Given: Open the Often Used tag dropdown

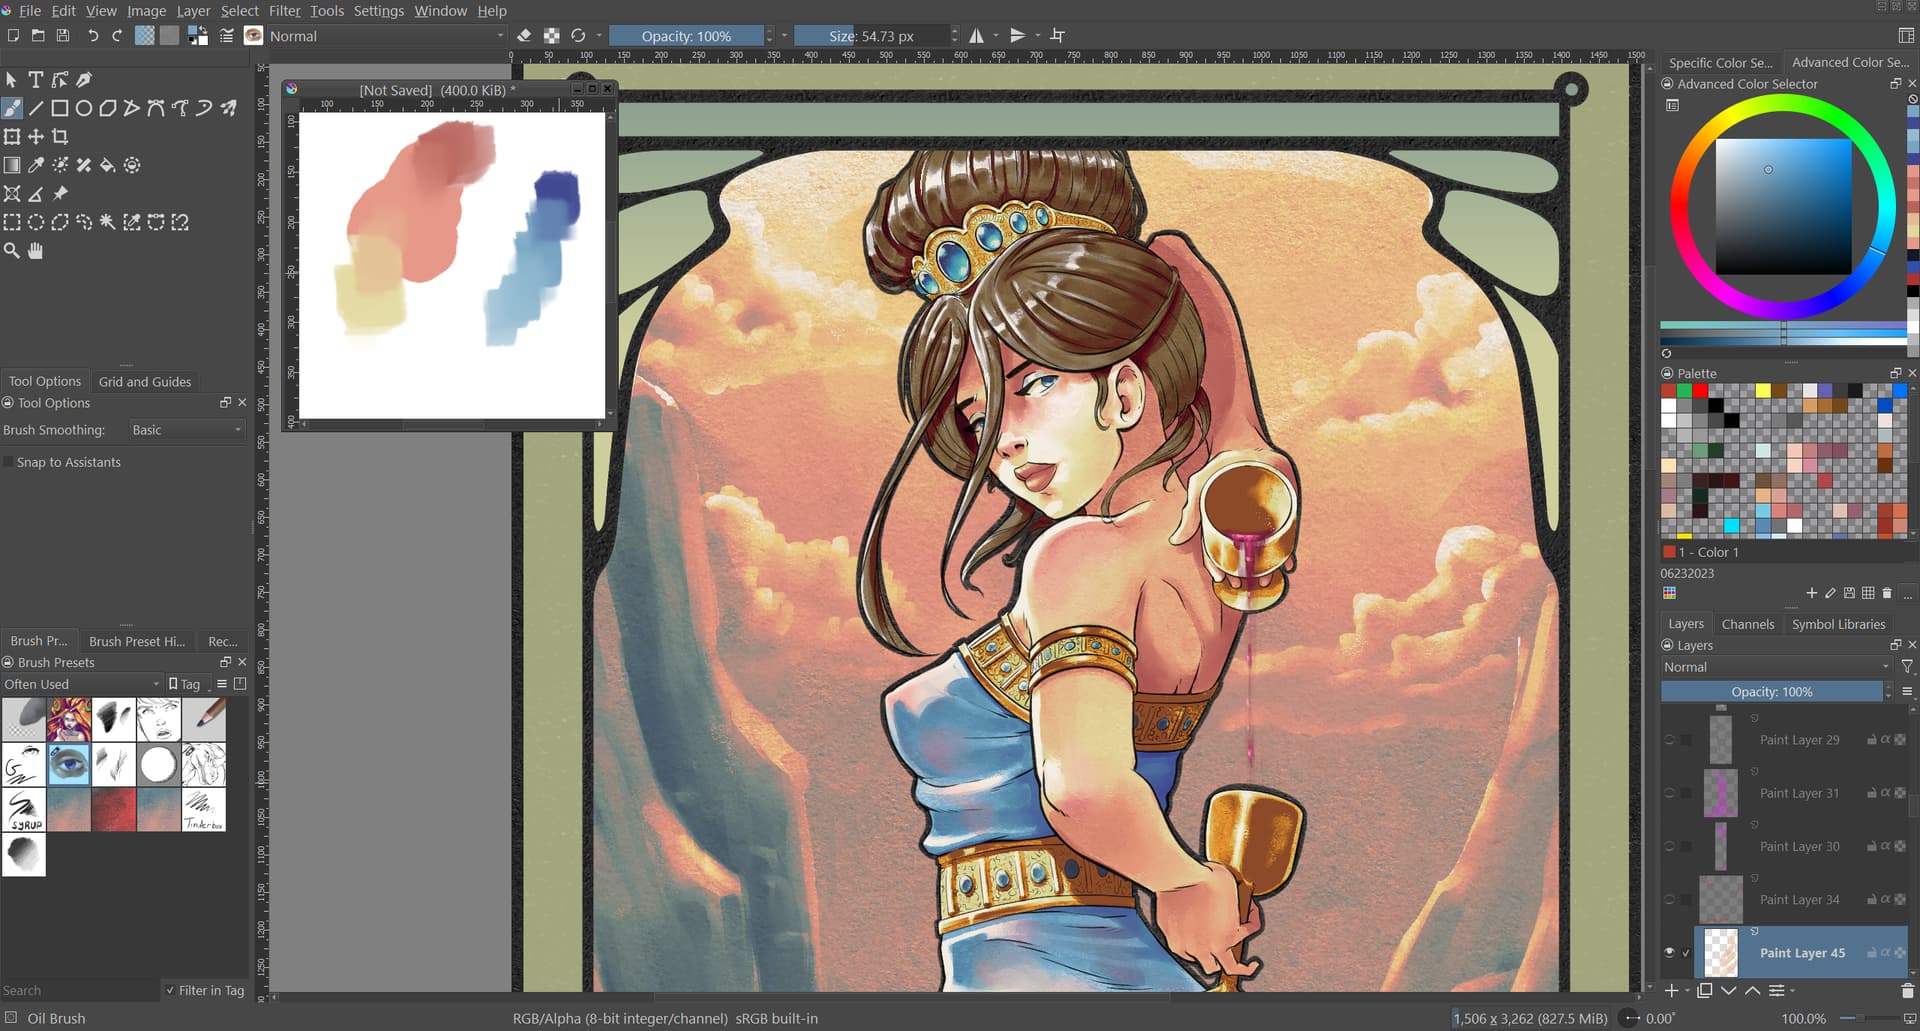Looking at the screenshot, I should (81, 684).
